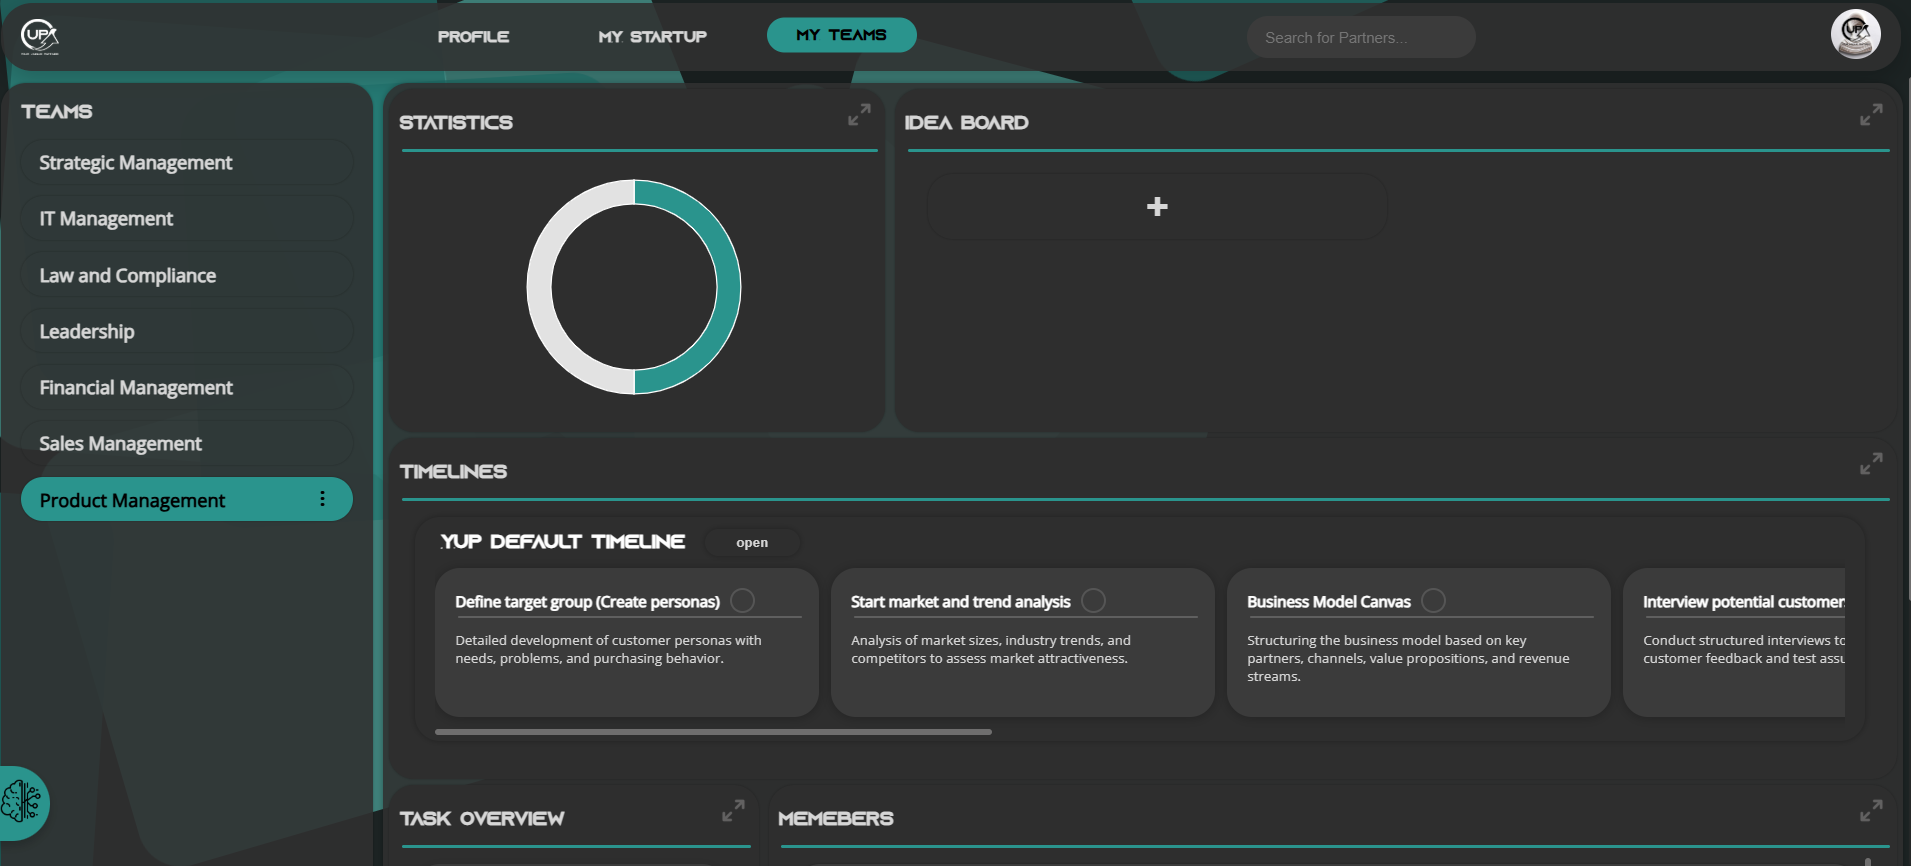Open three-dot menu on Product Management
Viewport: 1911px width, 866px height.
[x=322, y=499]
